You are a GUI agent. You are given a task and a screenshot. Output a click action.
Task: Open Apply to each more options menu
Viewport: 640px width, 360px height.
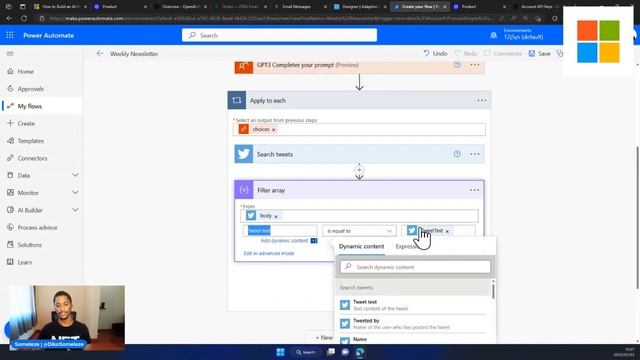(x=482, y=100)
